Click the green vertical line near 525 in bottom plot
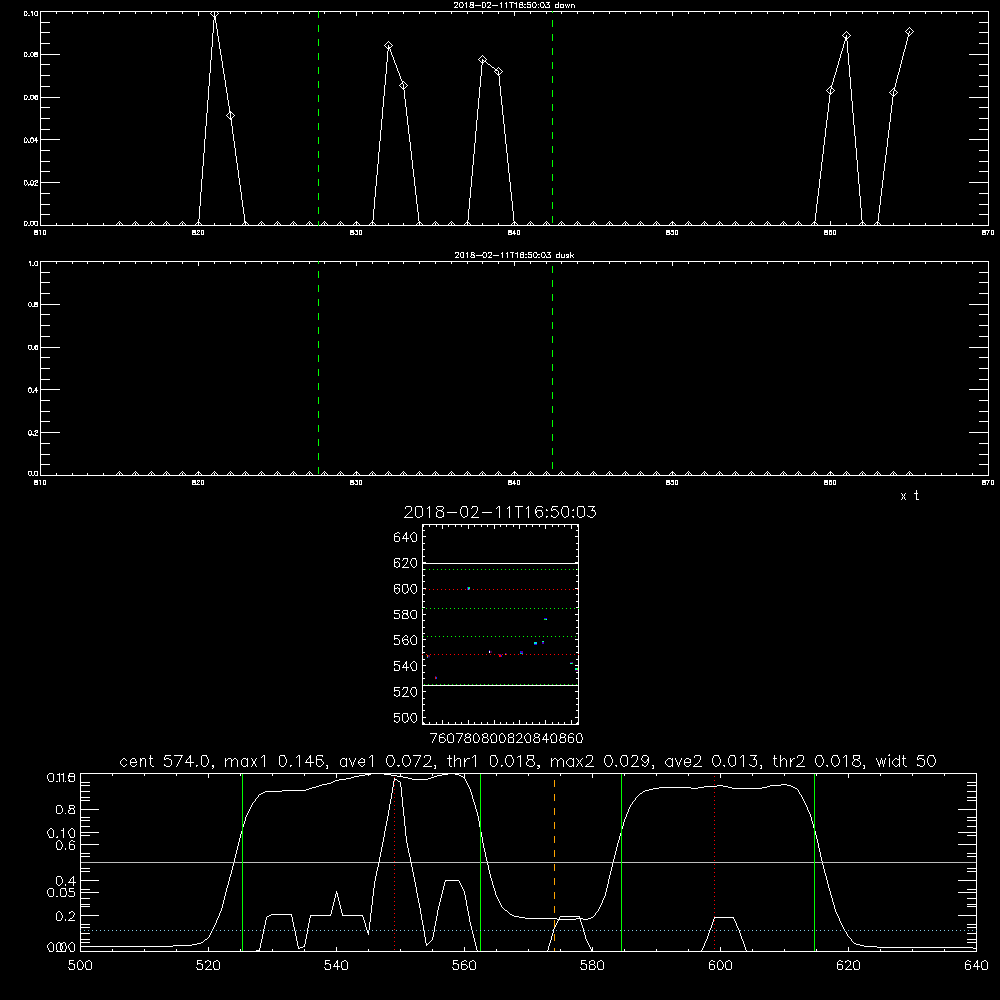The width and height of the screenshot is (1000, 1000). tap(242, 862)
